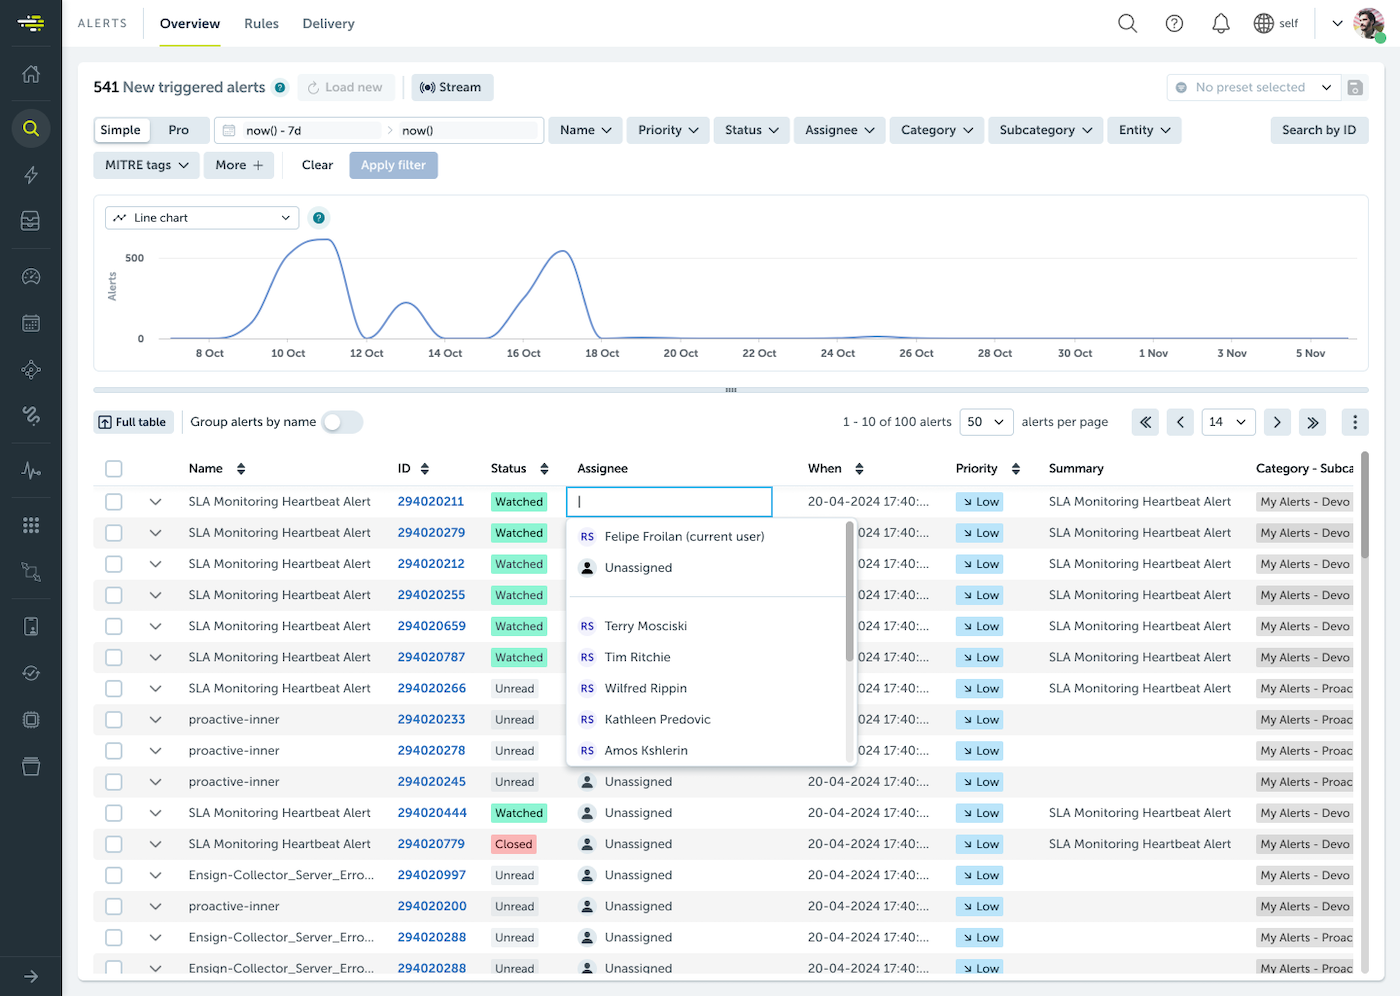Check the select-all checkbox in table header
This screenshot has height=996, width=1400.
point(114,469)
